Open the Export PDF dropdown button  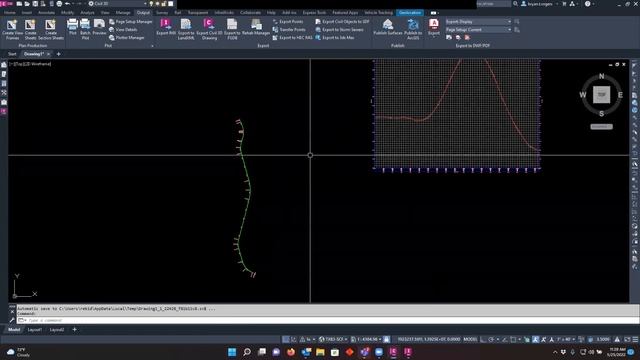coord(433,27)
